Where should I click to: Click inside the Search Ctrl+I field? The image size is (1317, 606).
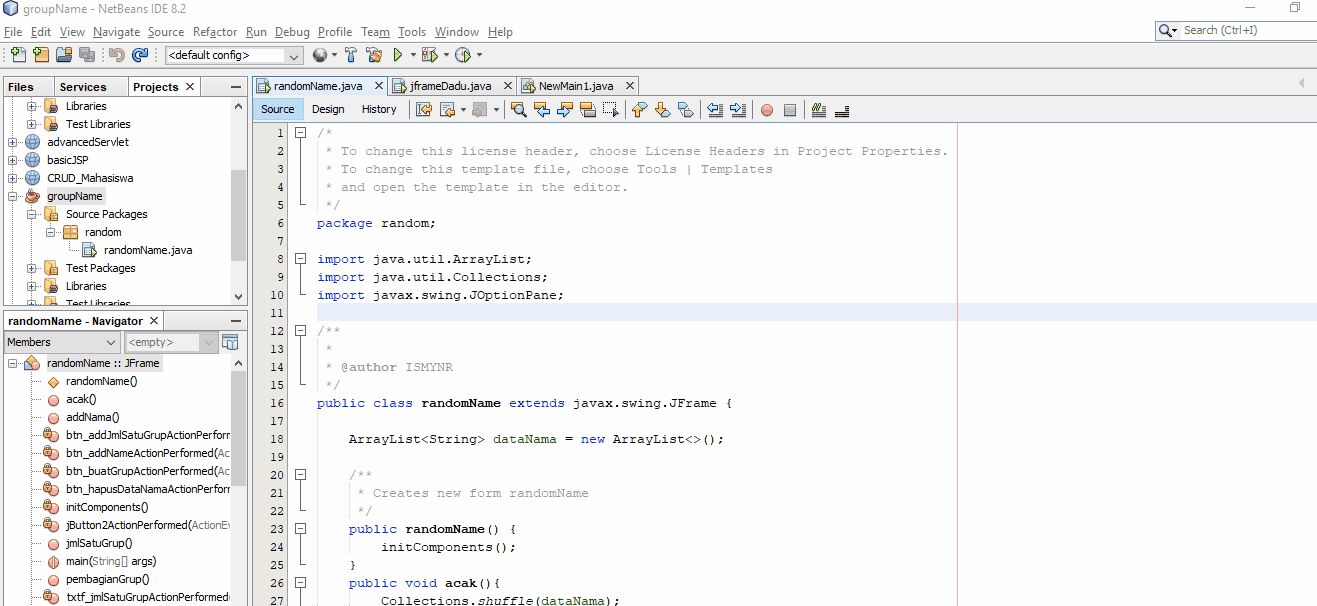pyautogui.click(x=1240, y=30)
